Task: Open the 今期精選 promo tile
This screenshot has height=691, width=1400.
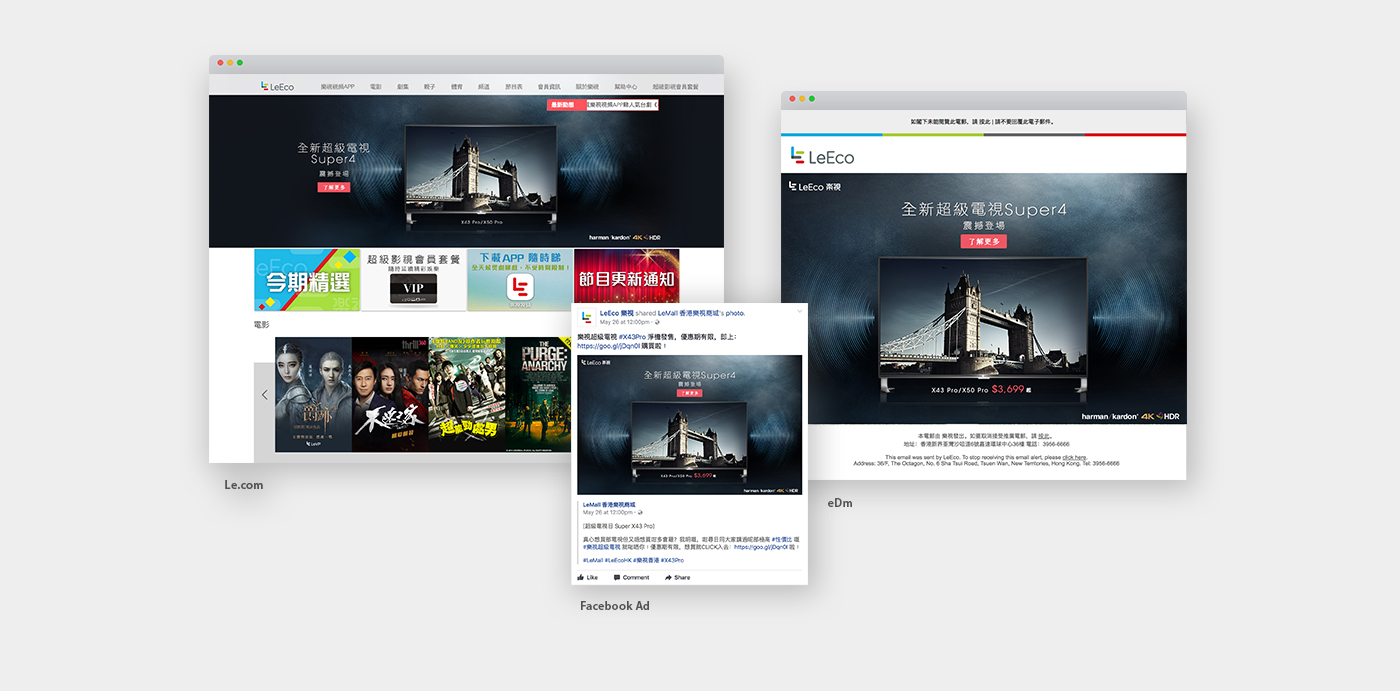Action: (x=307, y=280)
